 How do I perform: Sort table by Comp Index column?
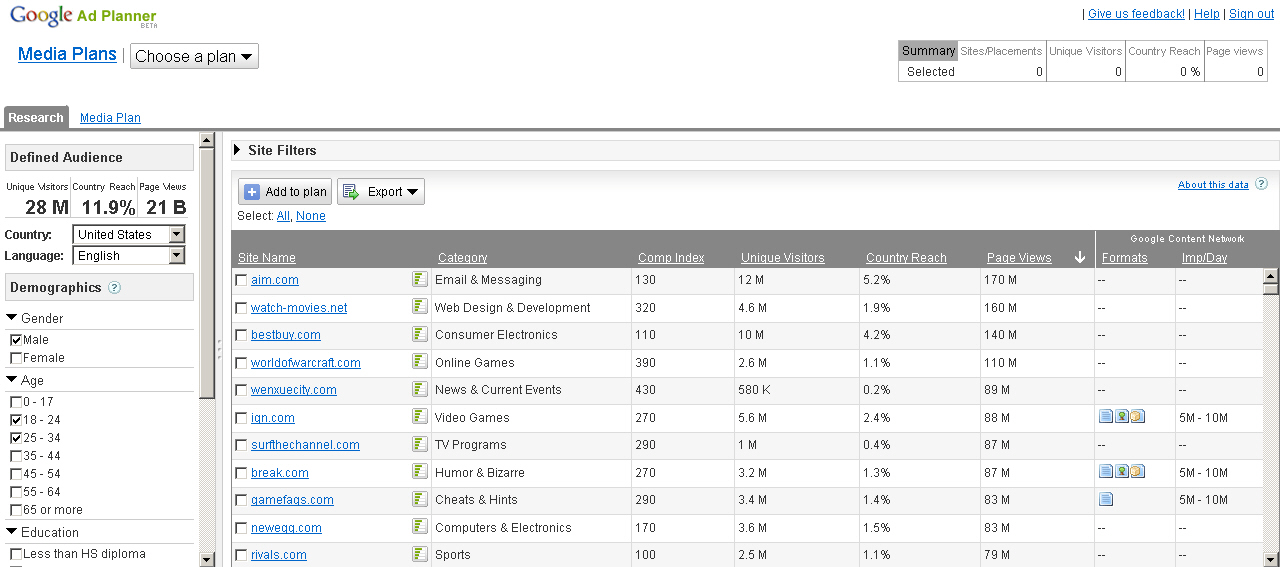[671, 258]
